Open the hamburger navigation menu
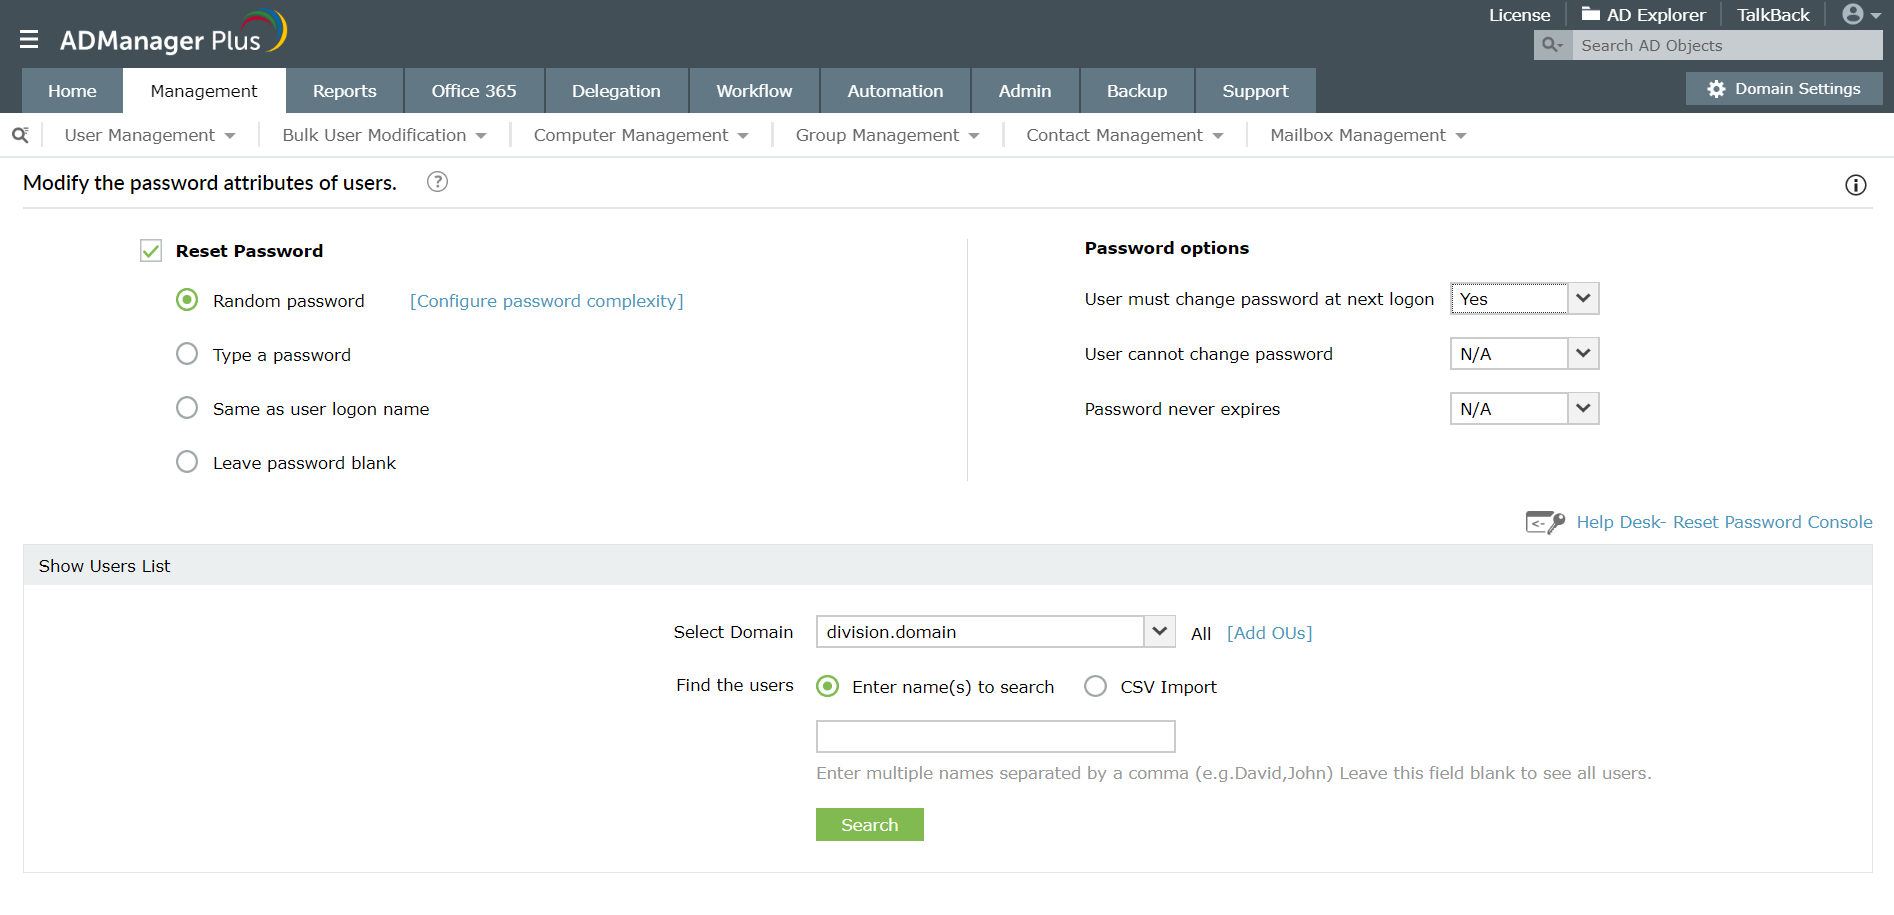The image size is (1894, 915). (x=29, y=39)
